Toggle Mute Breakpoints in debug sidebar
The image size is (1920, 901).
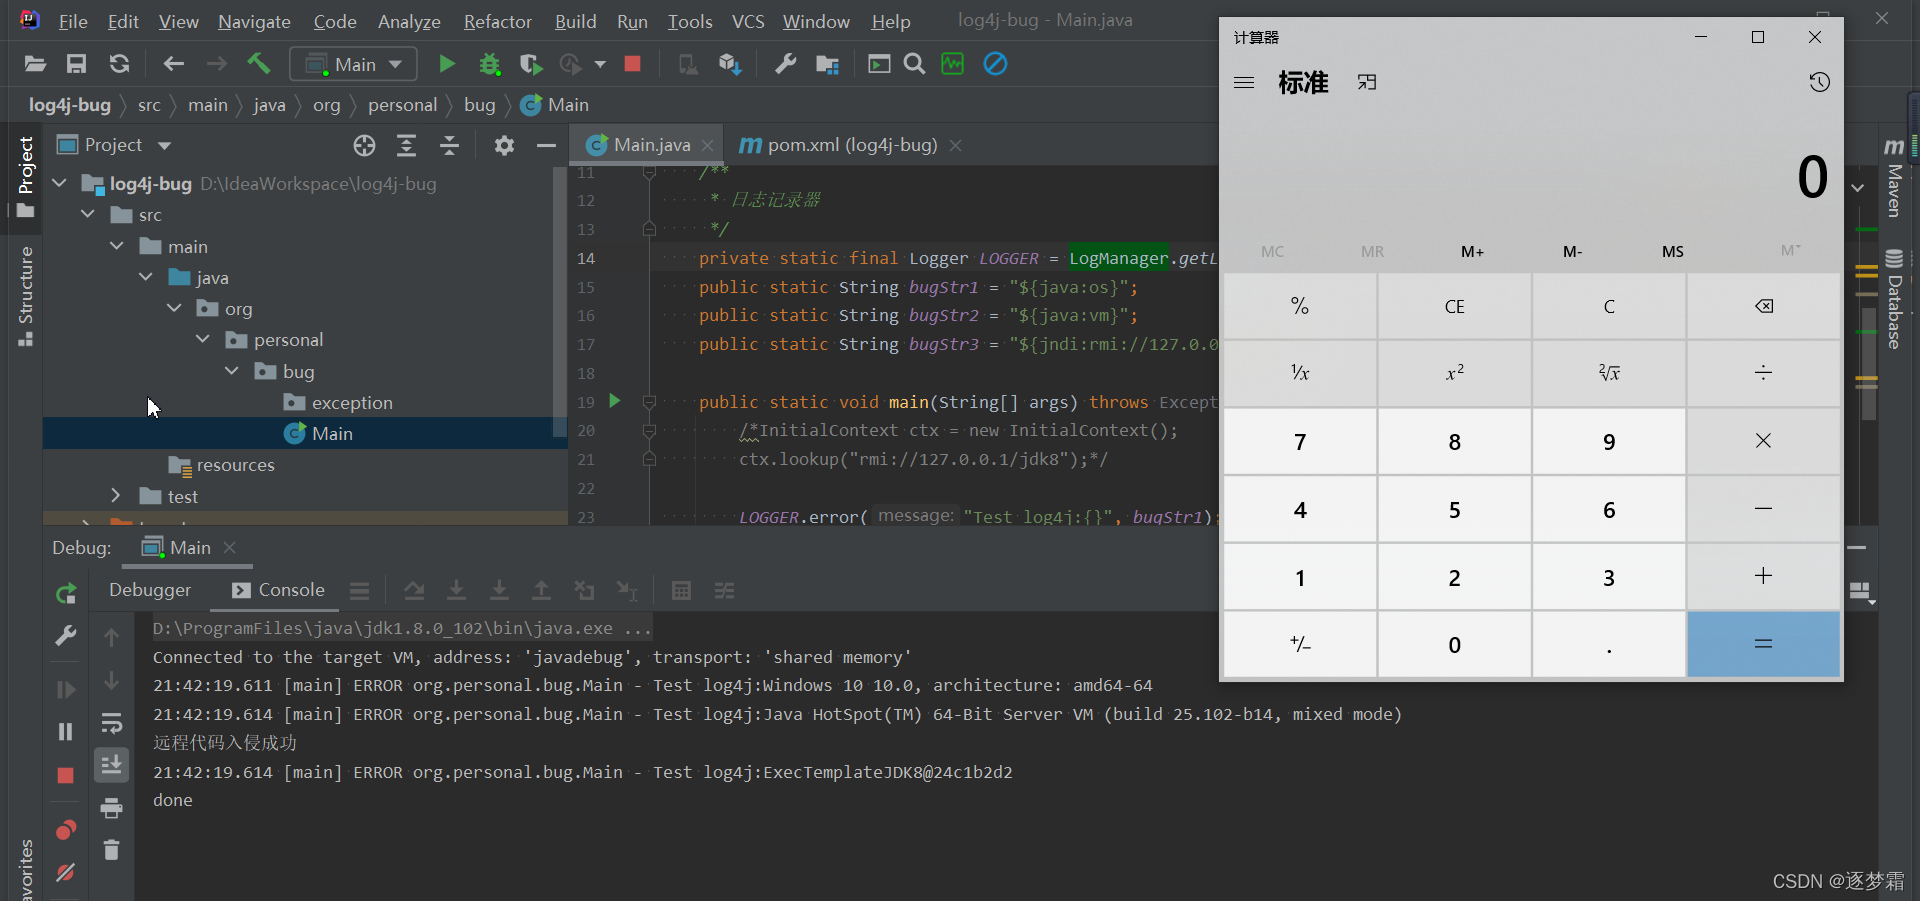pos(66,873)
